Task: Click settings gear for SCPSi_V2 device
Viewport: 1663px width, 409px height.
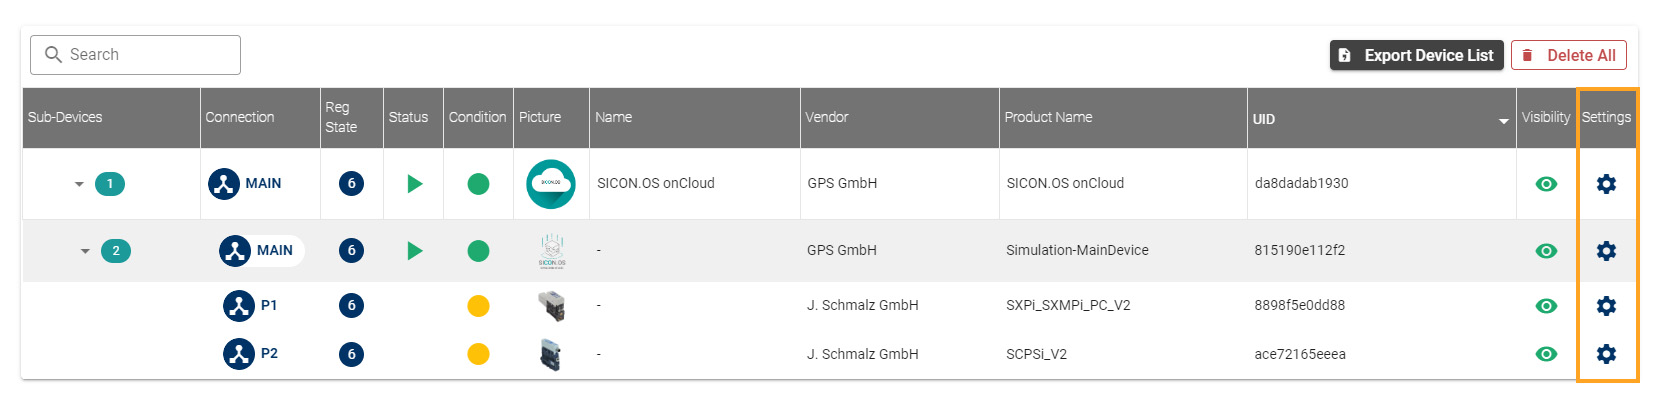Action: (x=1606, y=354)
